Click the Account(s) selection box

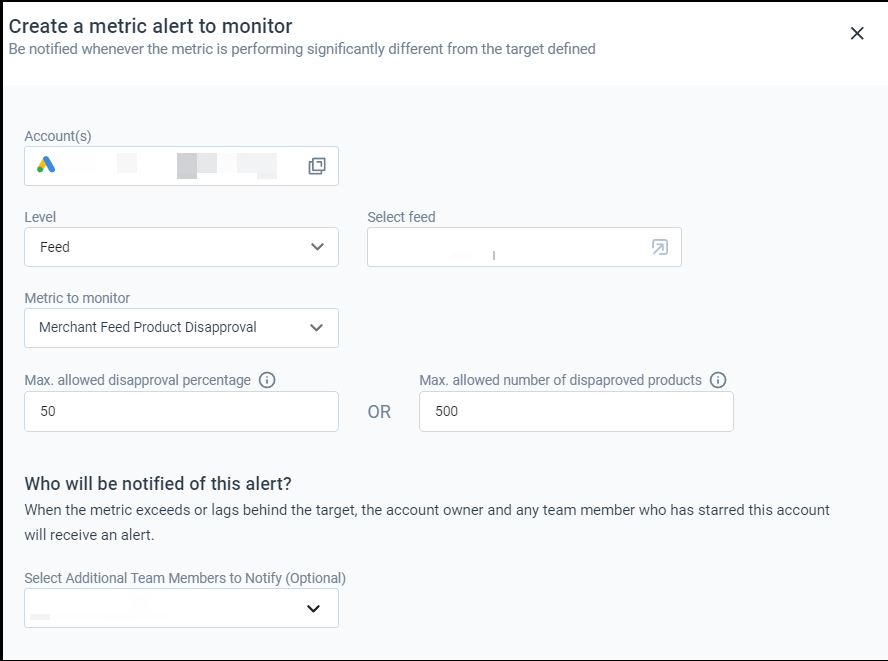pyautogui.click(x=181, y=166)
